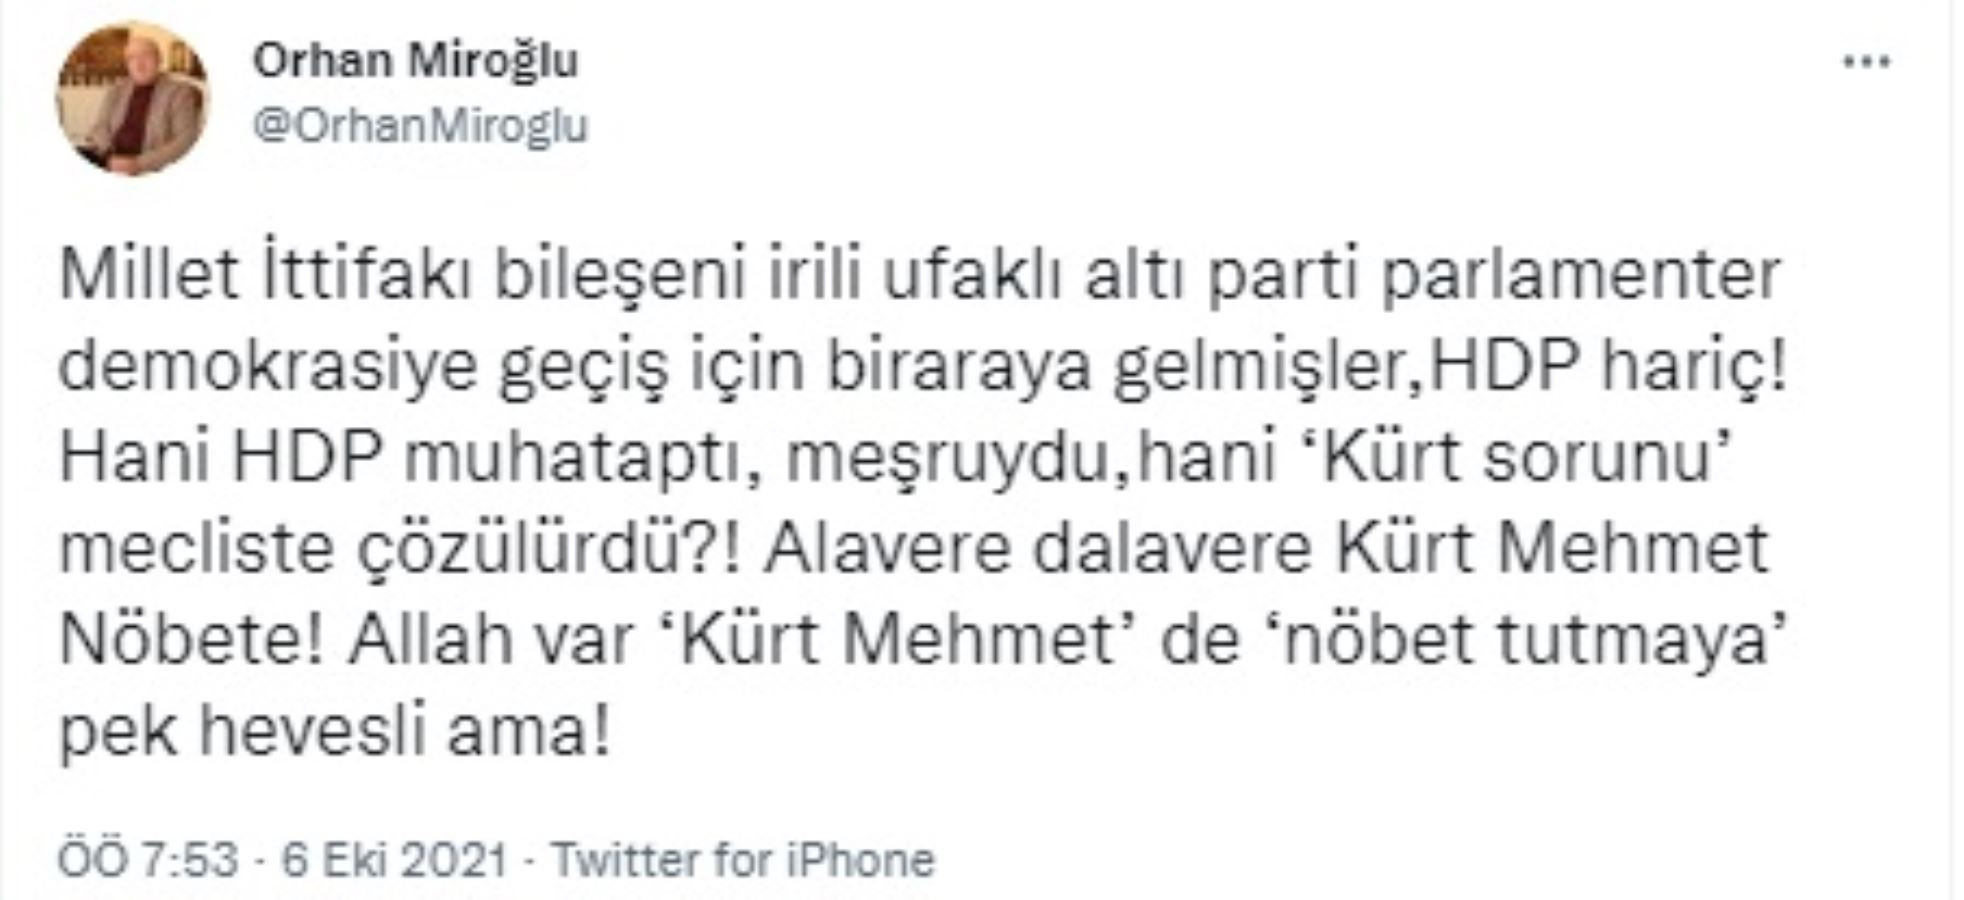Select the display name Orhan Miroğlu
The image size is (1964, 900).
[x=420, y=60]
